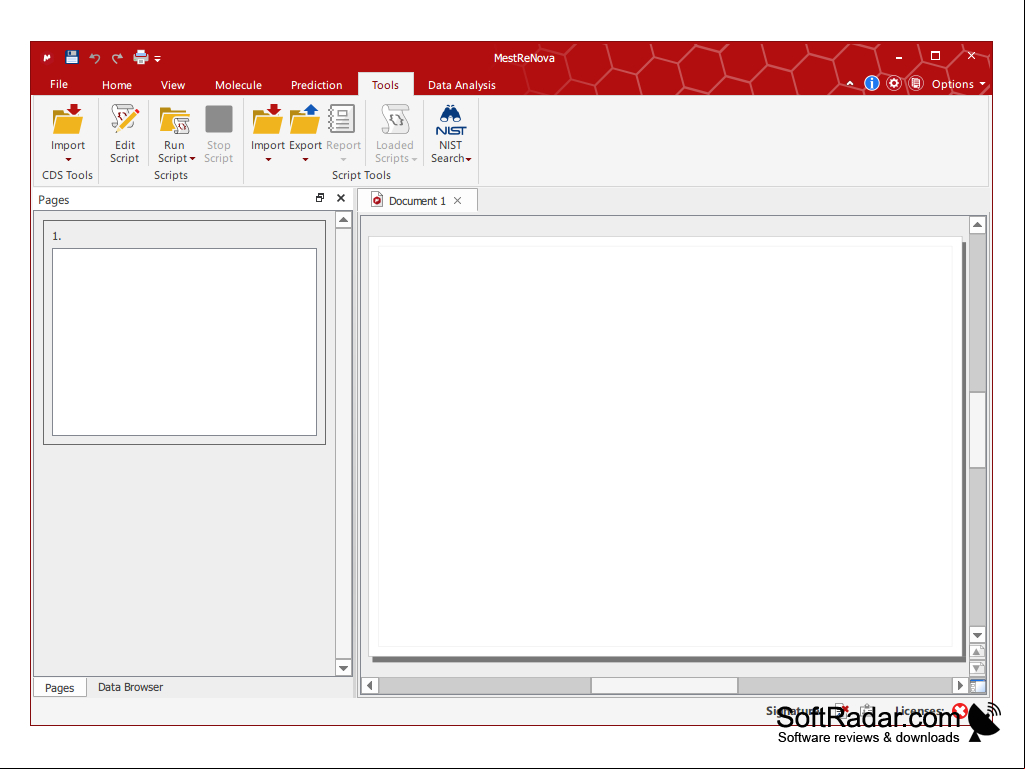Switch to the View ribbon tab
The height and width of the screenshot is (769, 1025).
(173, 85)
